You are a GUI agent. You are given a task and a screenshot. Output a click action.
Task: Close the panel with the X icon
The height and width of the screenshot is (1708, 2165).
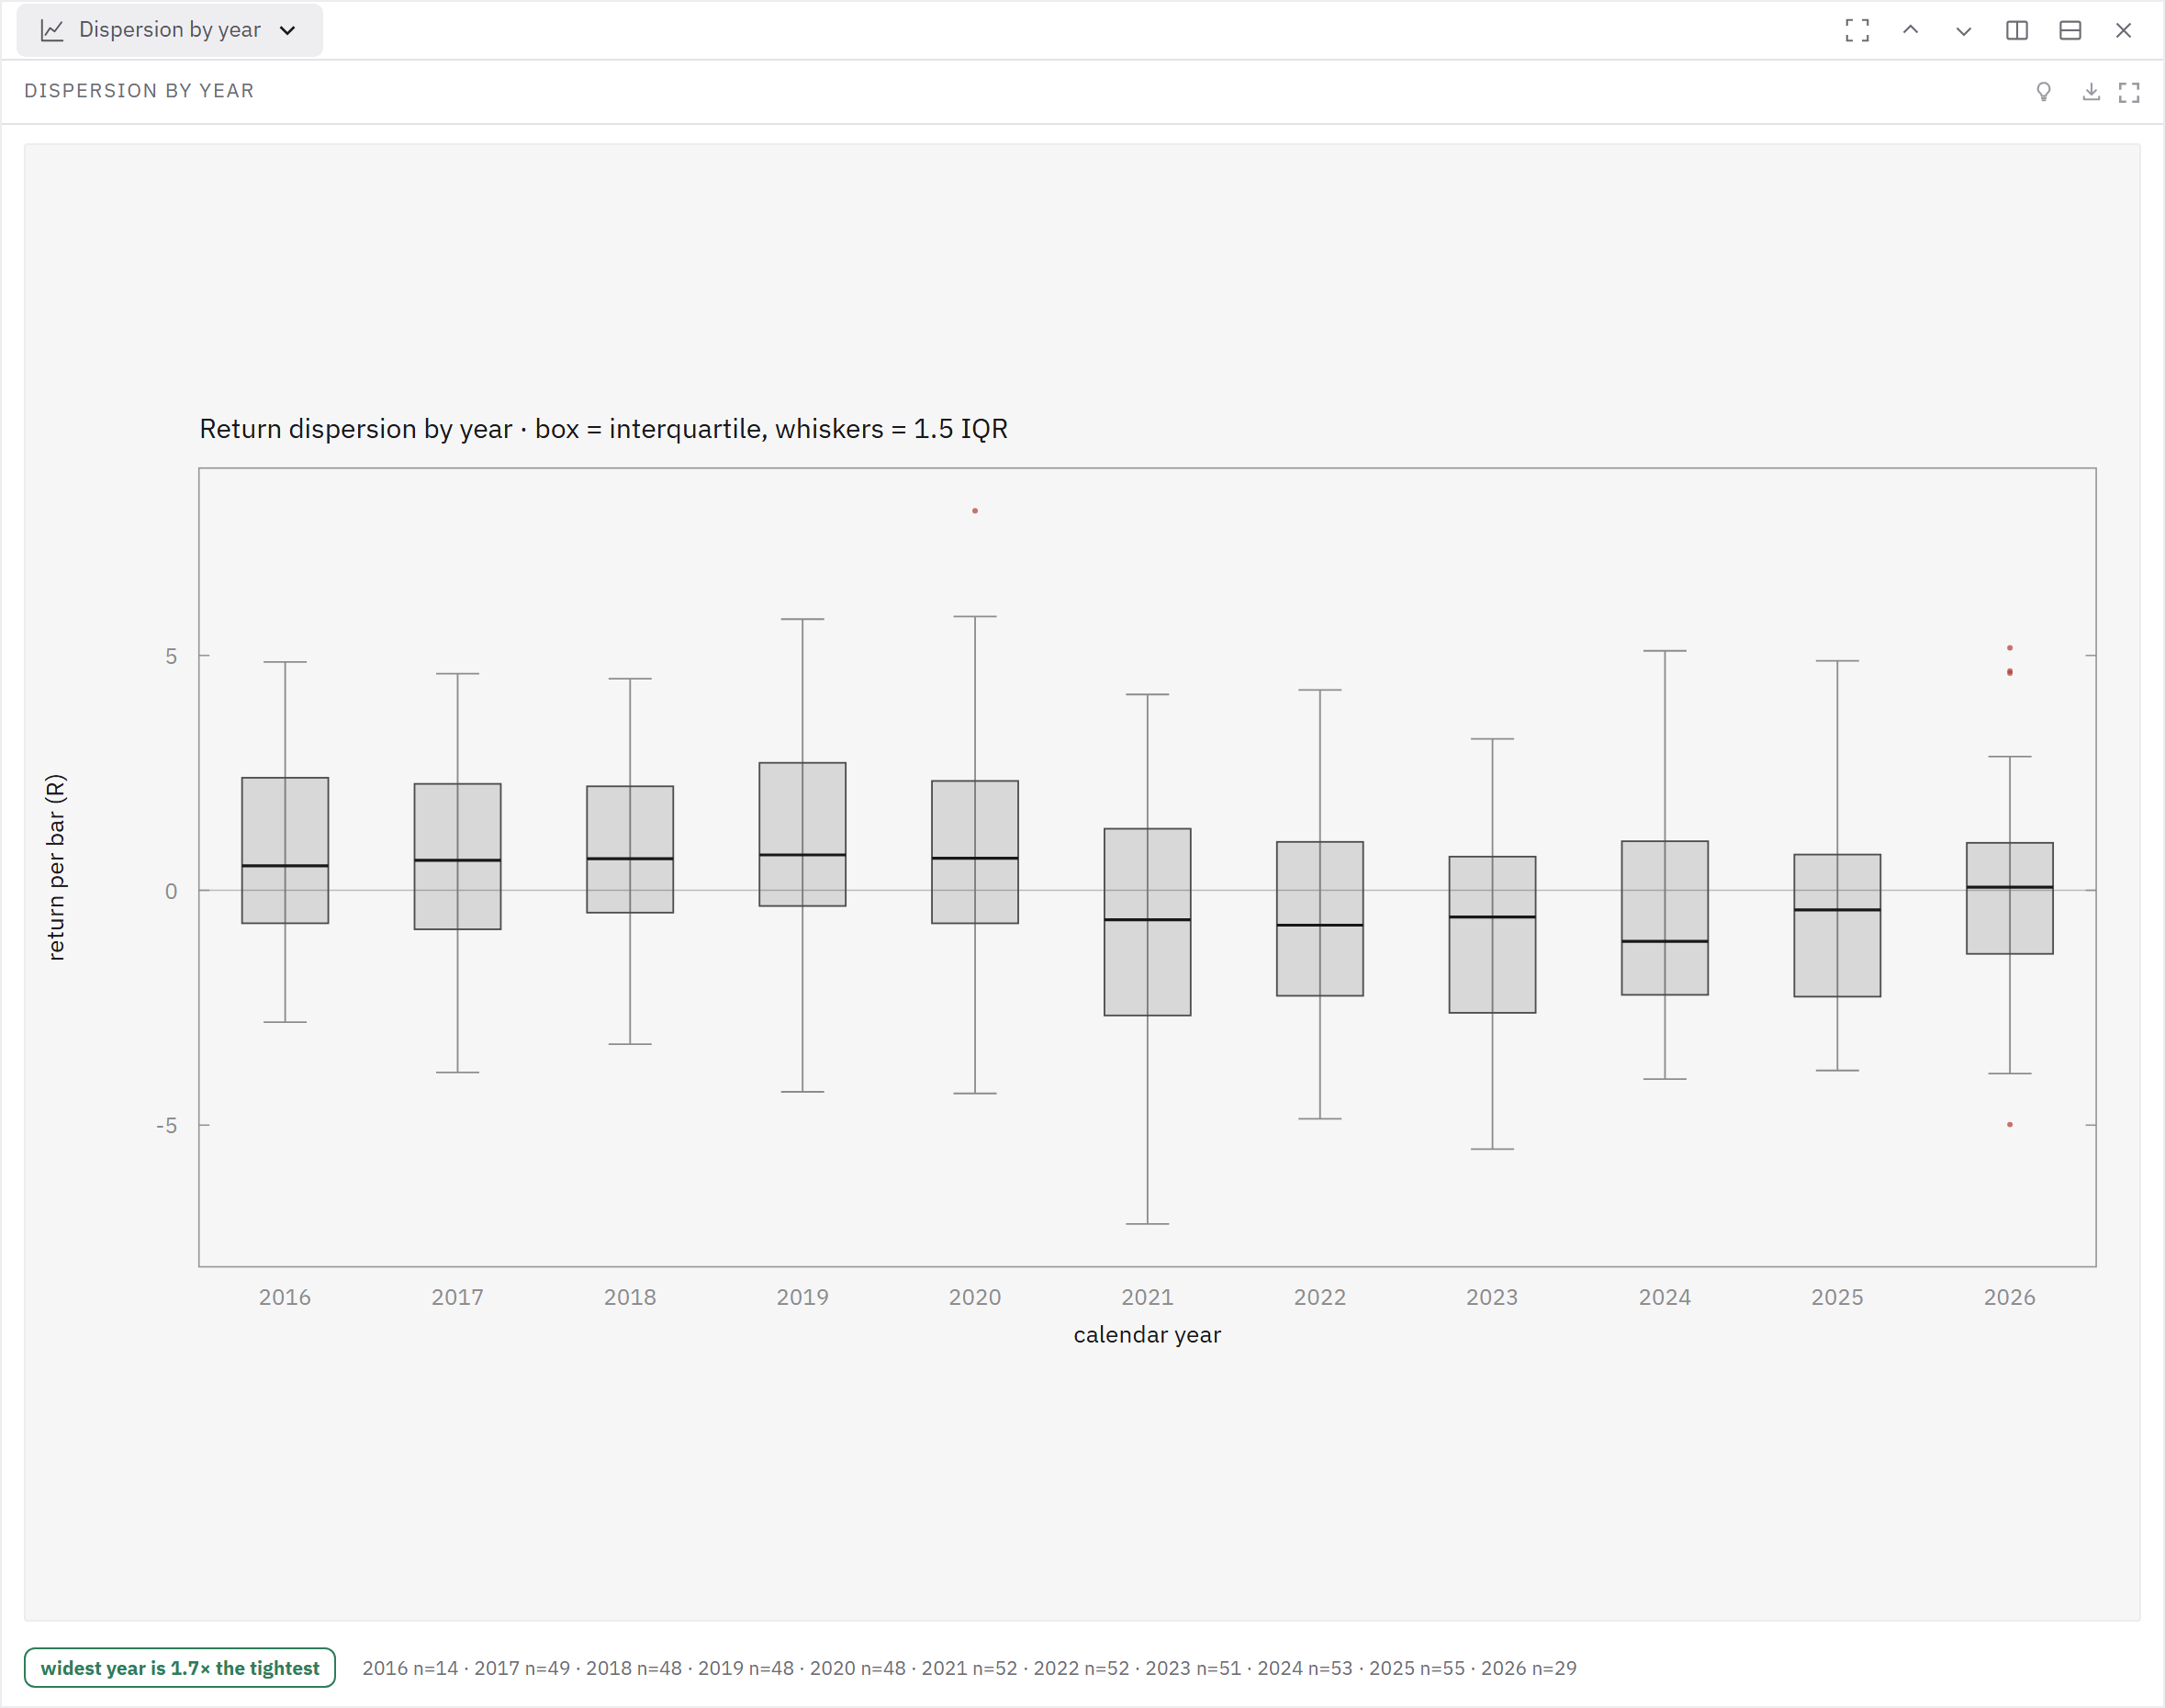click(2123, 30)
